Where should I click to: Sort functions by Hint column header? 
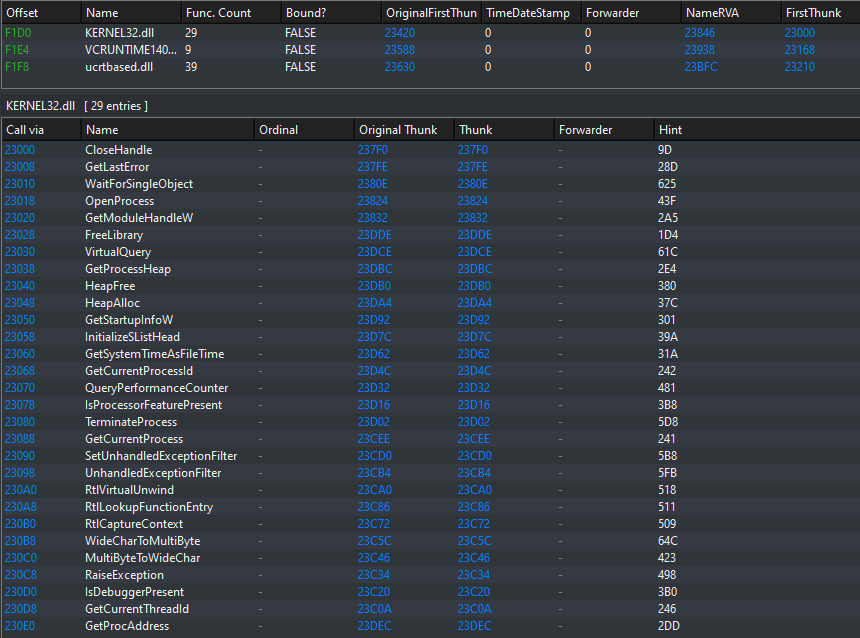671,130
